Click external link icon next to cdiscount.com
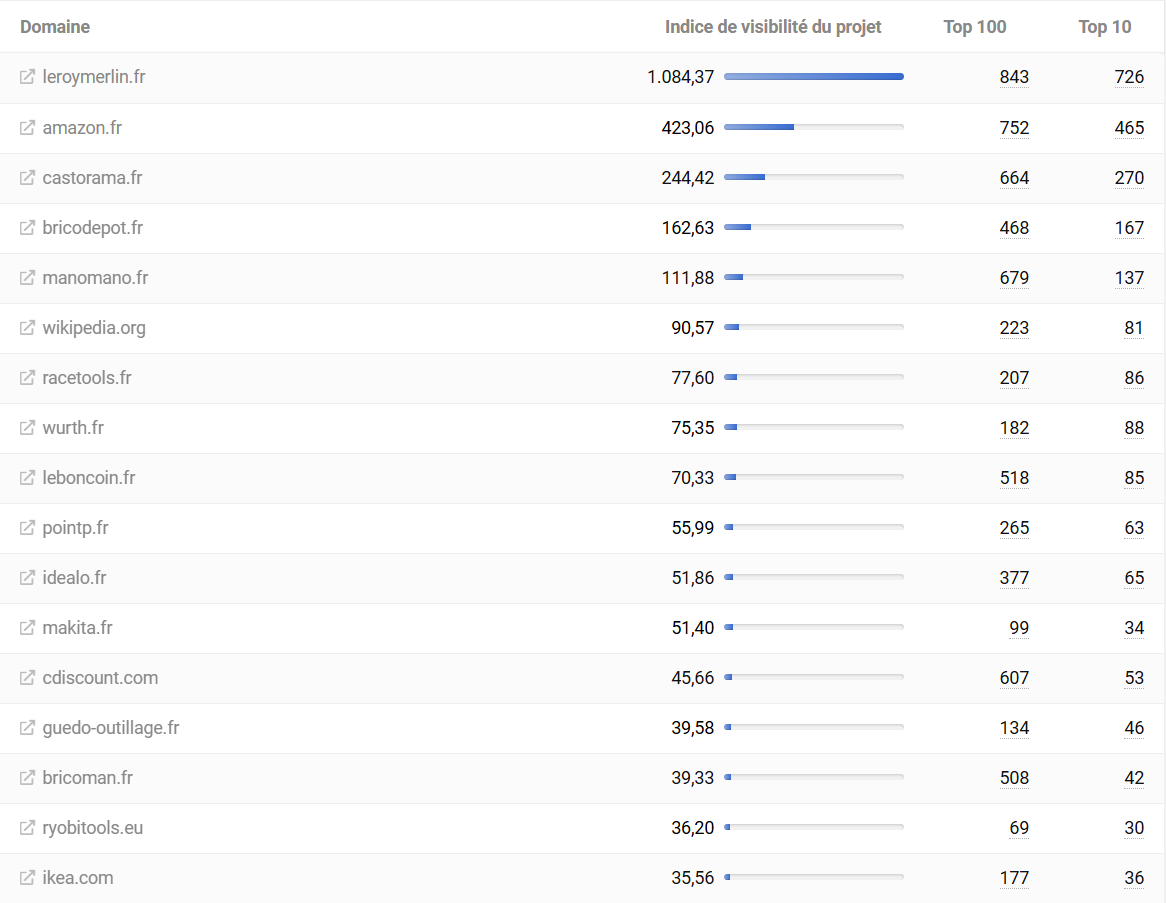1166x903 pixels. pos(28,678)
